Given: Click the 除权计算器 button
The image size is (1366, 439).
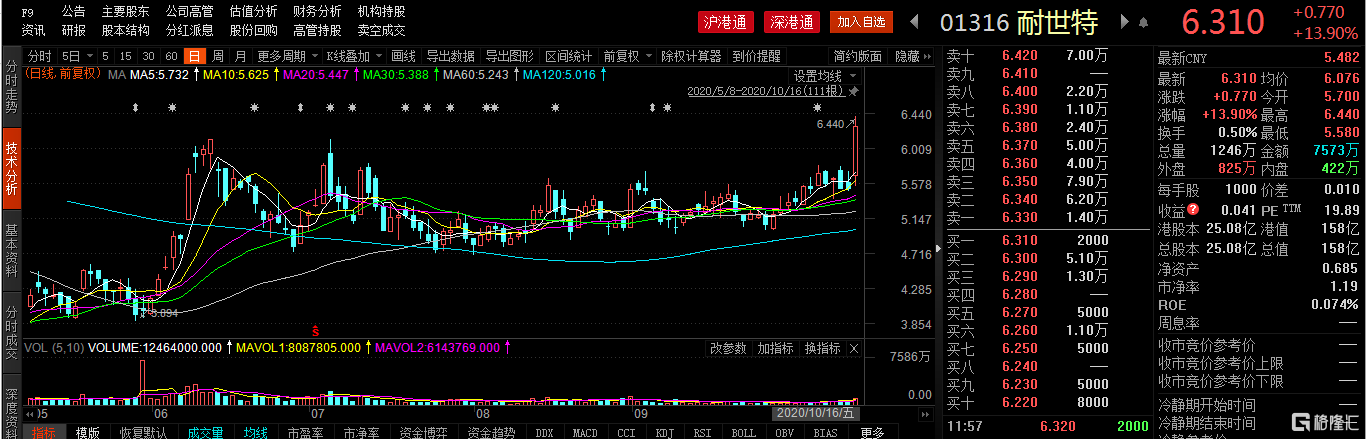Looking at the screenshot, I should 691,56.
